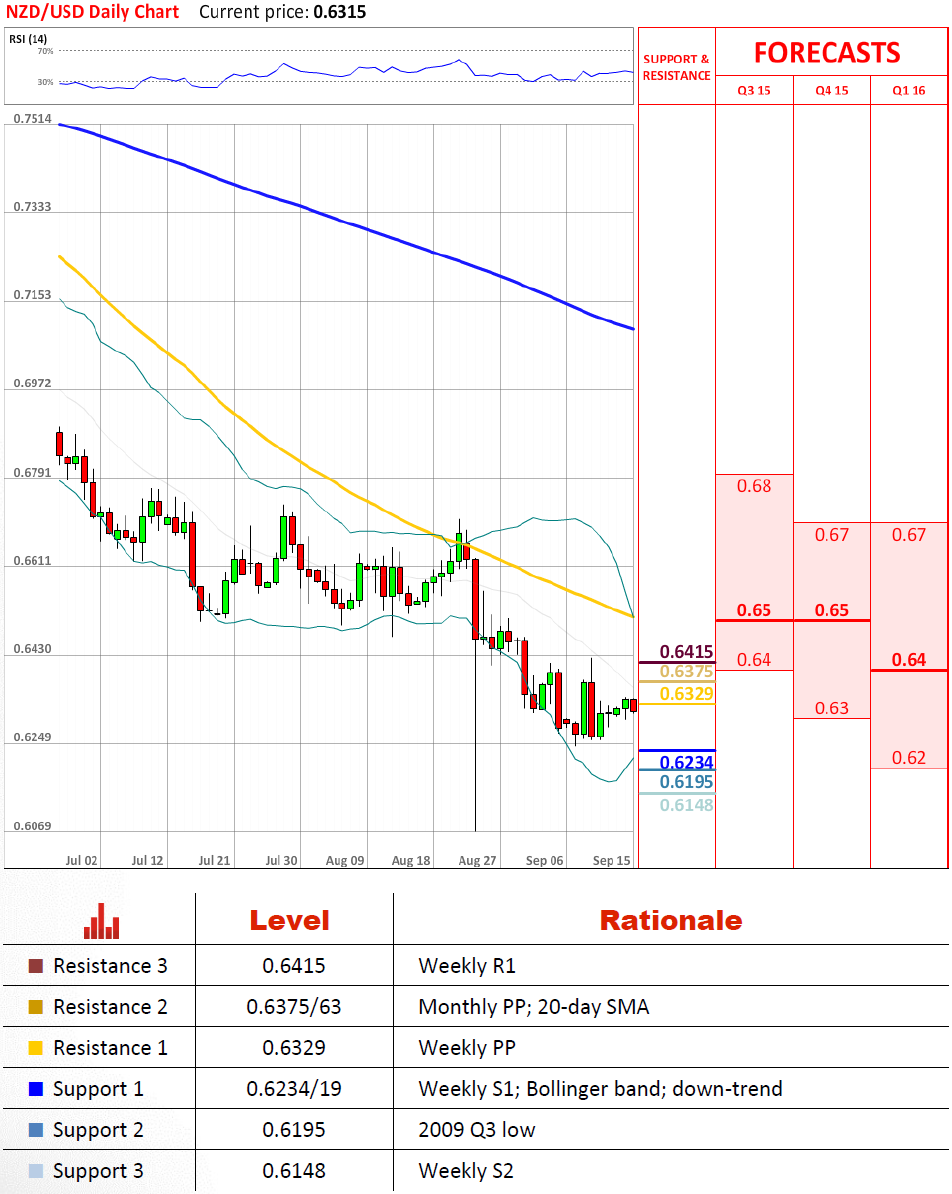This screenshot has height=1194, width=952.
Task: Click the Level column header
Action: [x=289, y=921]
